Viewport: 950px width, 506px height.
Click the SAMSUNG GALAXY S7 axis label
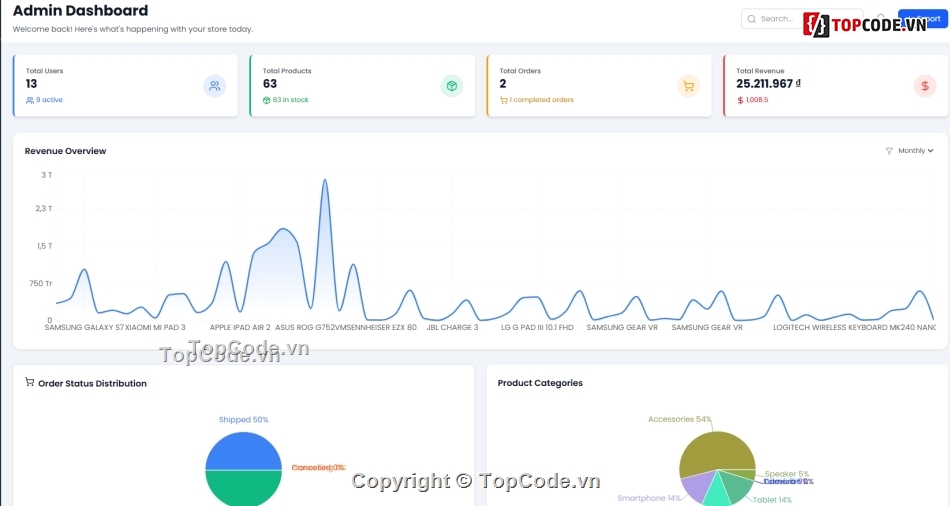click(x=84, y=327)
